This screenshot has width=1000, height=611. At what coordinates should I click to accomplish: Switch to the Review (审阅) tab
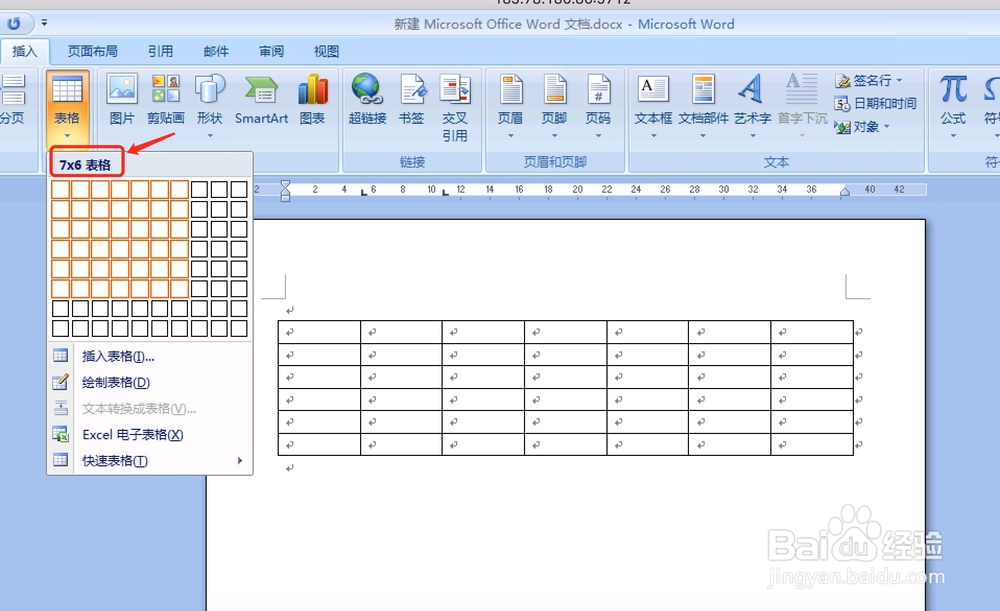point(272,52)
